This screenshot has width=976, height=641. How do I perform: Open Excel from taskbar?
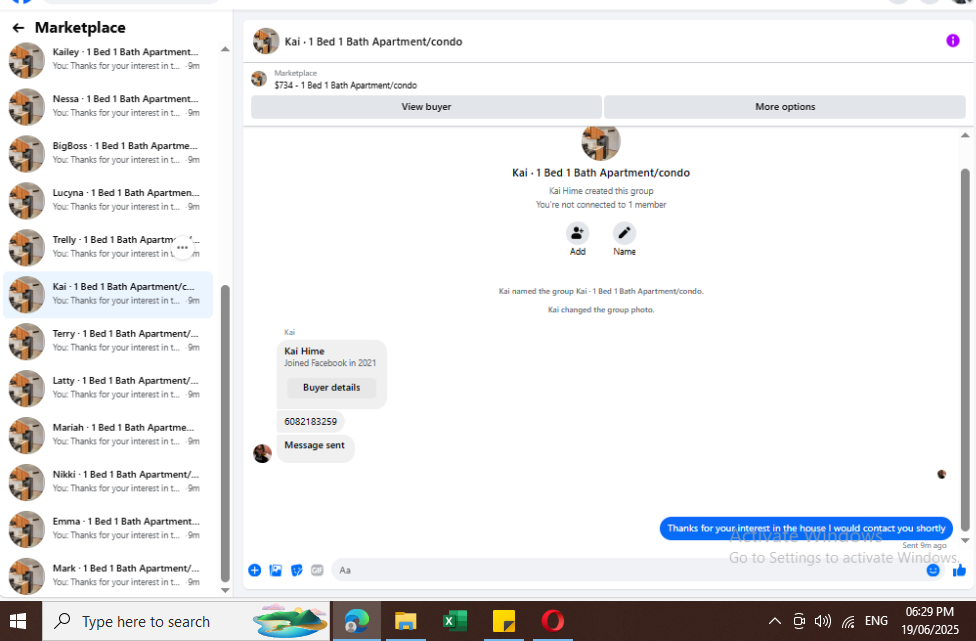click(455, 621)
